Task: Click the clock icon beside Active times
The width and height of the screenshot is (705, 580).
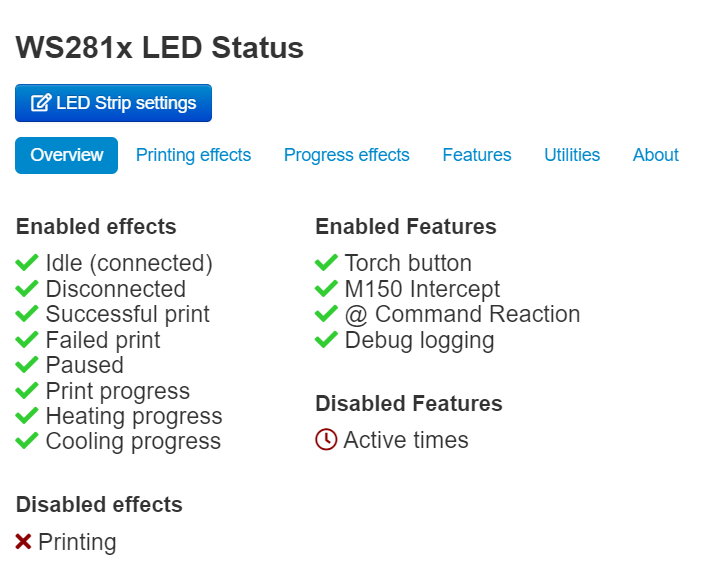Action: [326, 440]
